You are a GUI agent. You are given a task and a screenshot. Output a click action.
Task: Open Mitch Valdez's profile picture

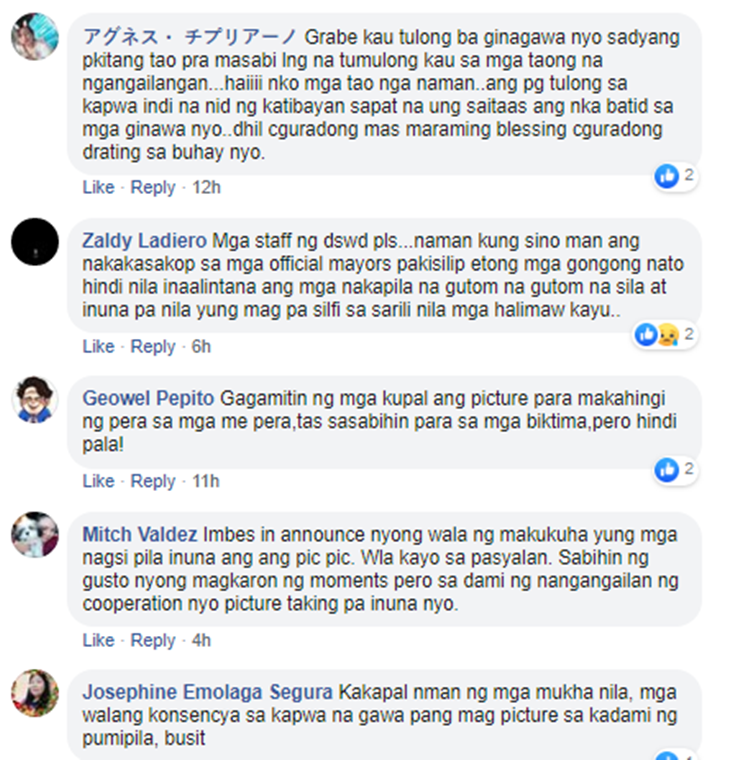click(x=35, y=535)
